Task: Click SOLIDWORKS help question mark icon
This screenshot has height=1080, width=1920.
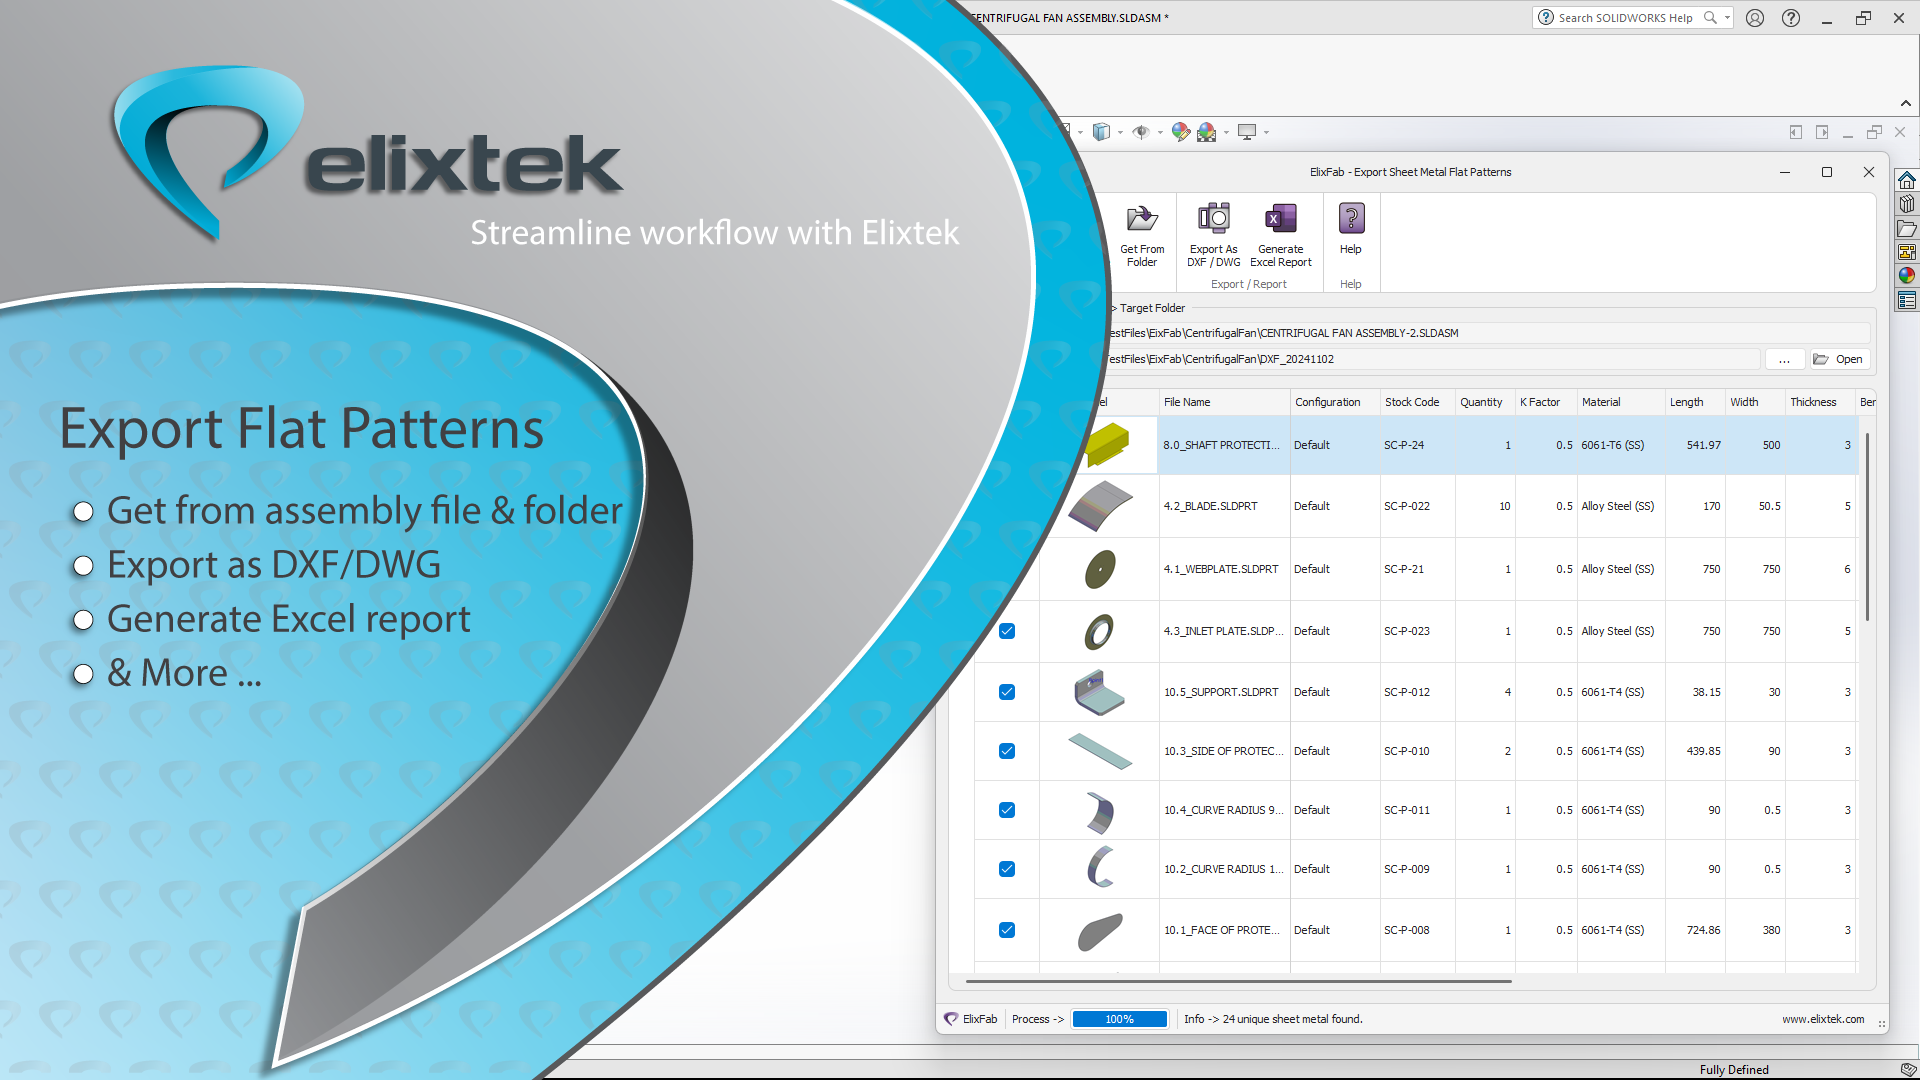Action: [x=1791, y=18]
